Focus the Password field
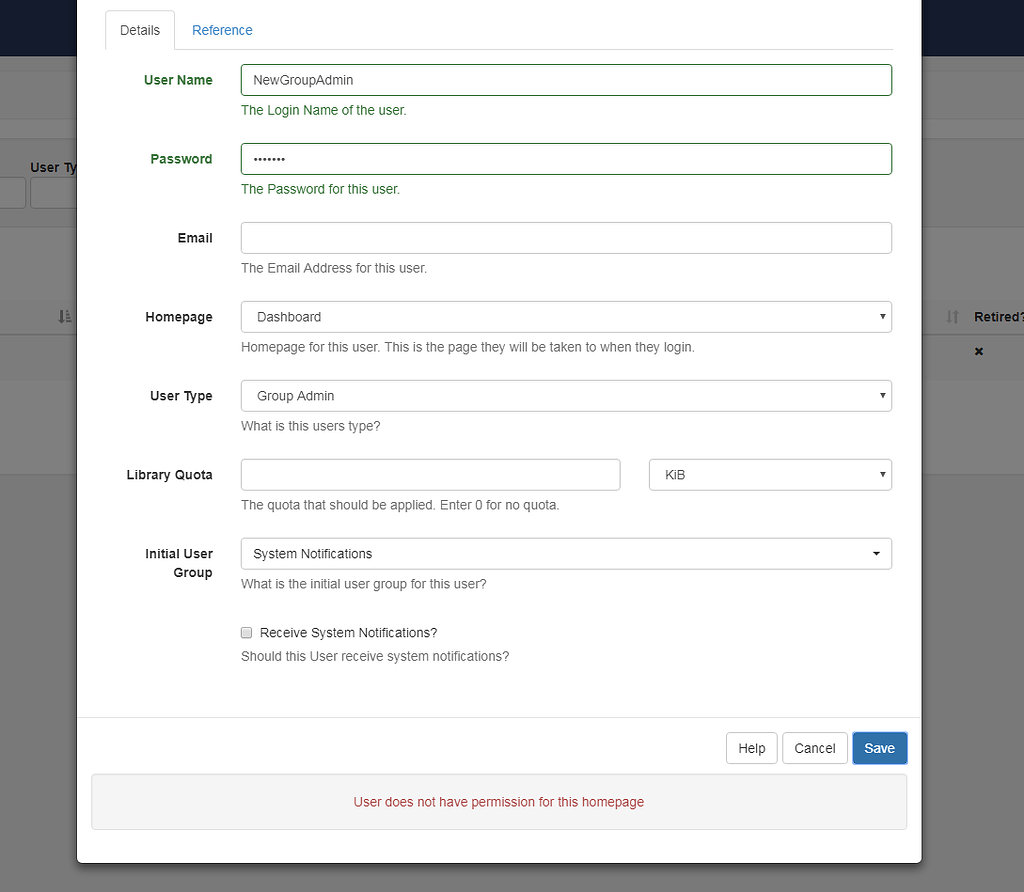This screenshot has height=892, width=1024. pyautogui.click(x=566, y=159)
